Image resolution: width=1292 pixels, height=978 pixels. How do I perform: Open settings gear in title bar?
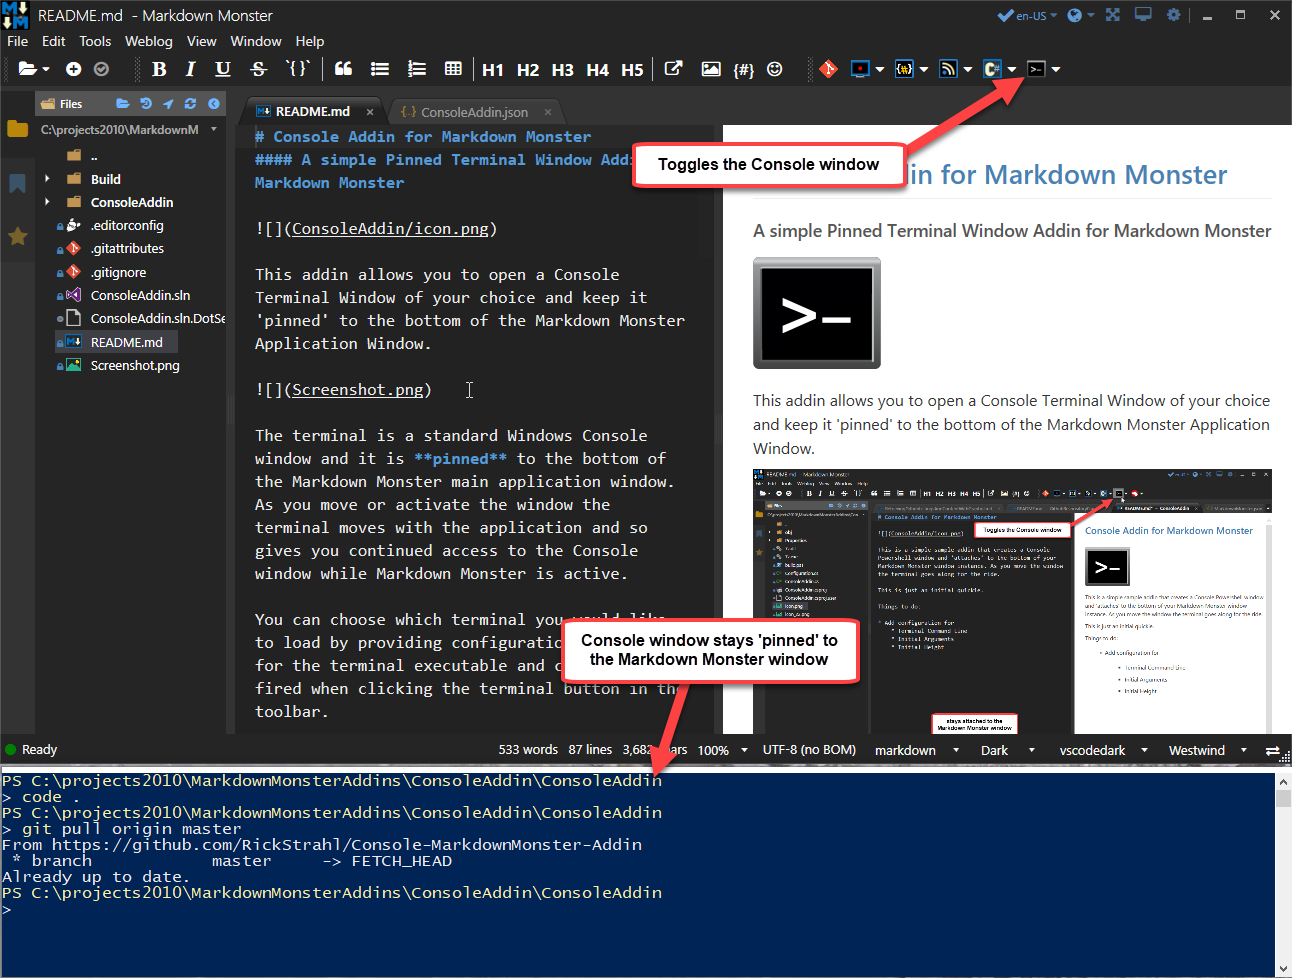[1173, 15]
